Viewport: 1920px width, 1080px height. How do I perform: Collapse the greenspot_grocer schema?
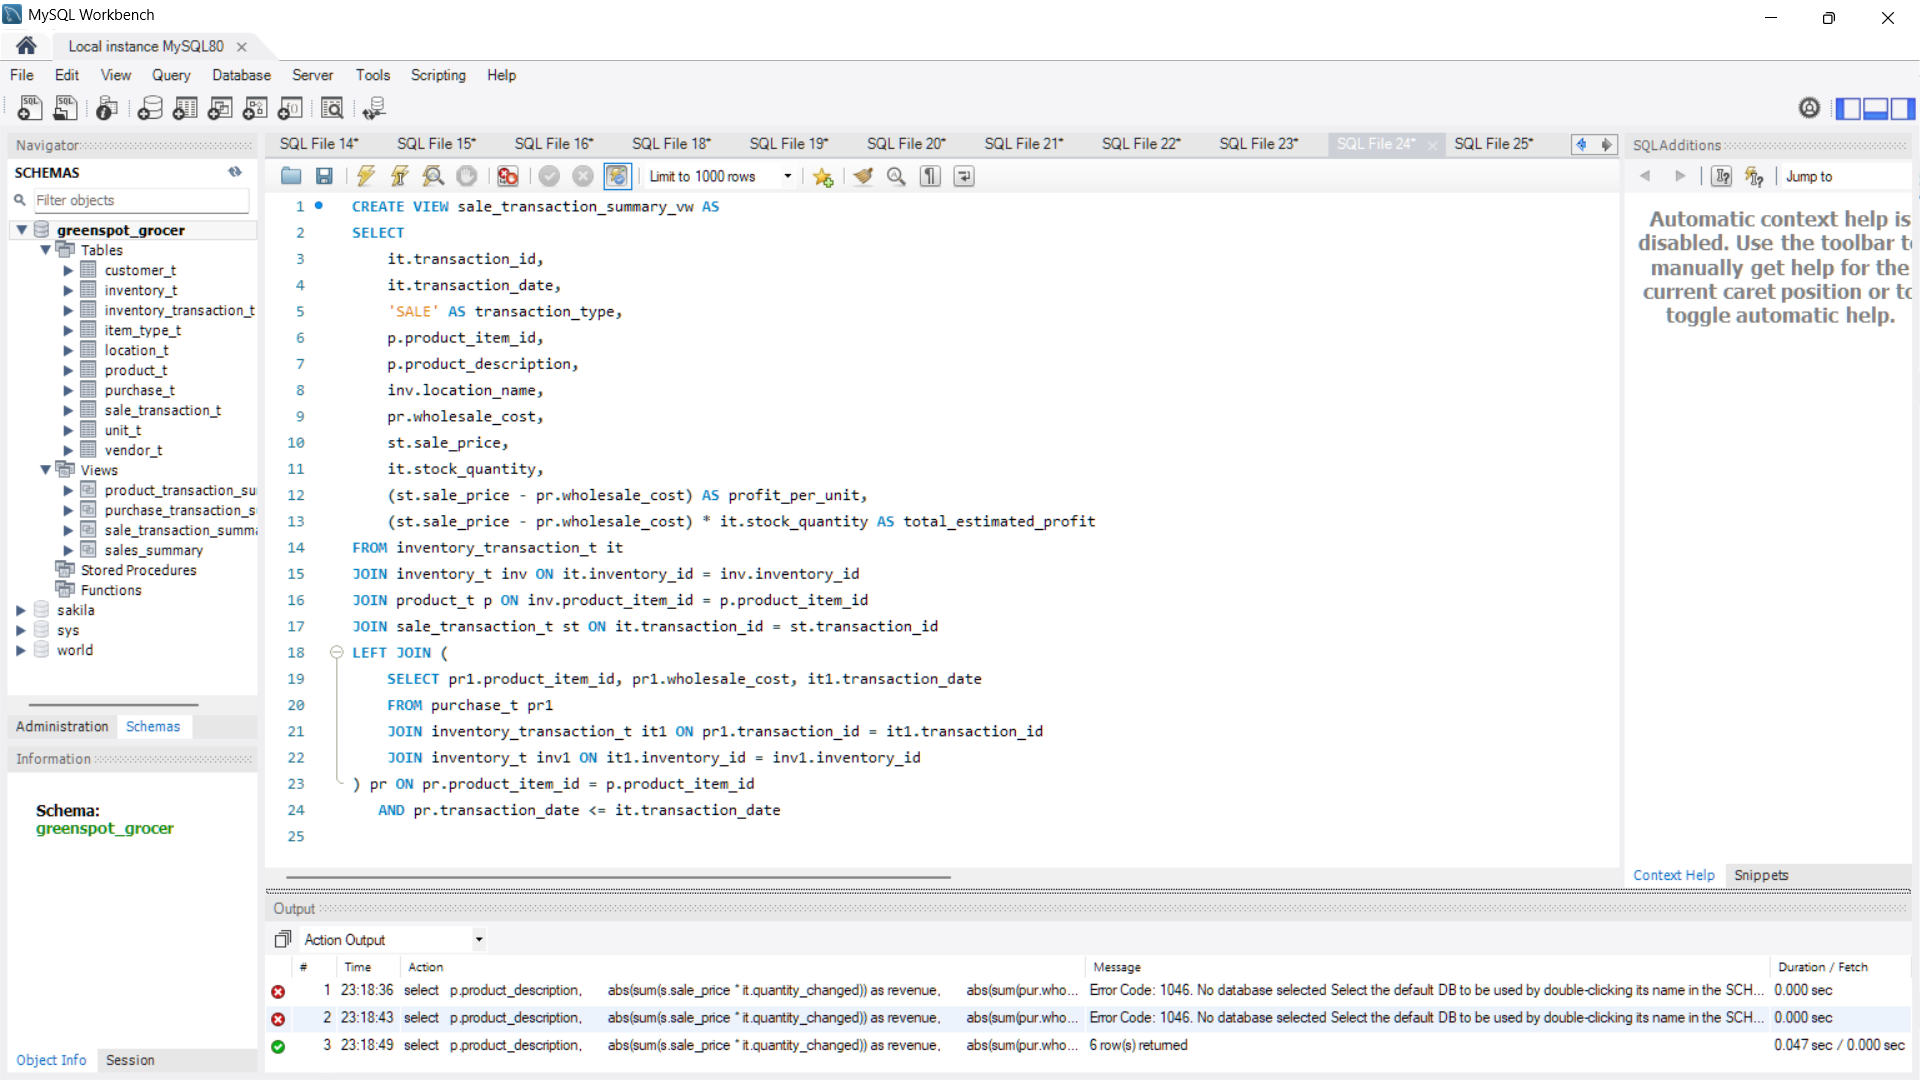pos(21,230)
